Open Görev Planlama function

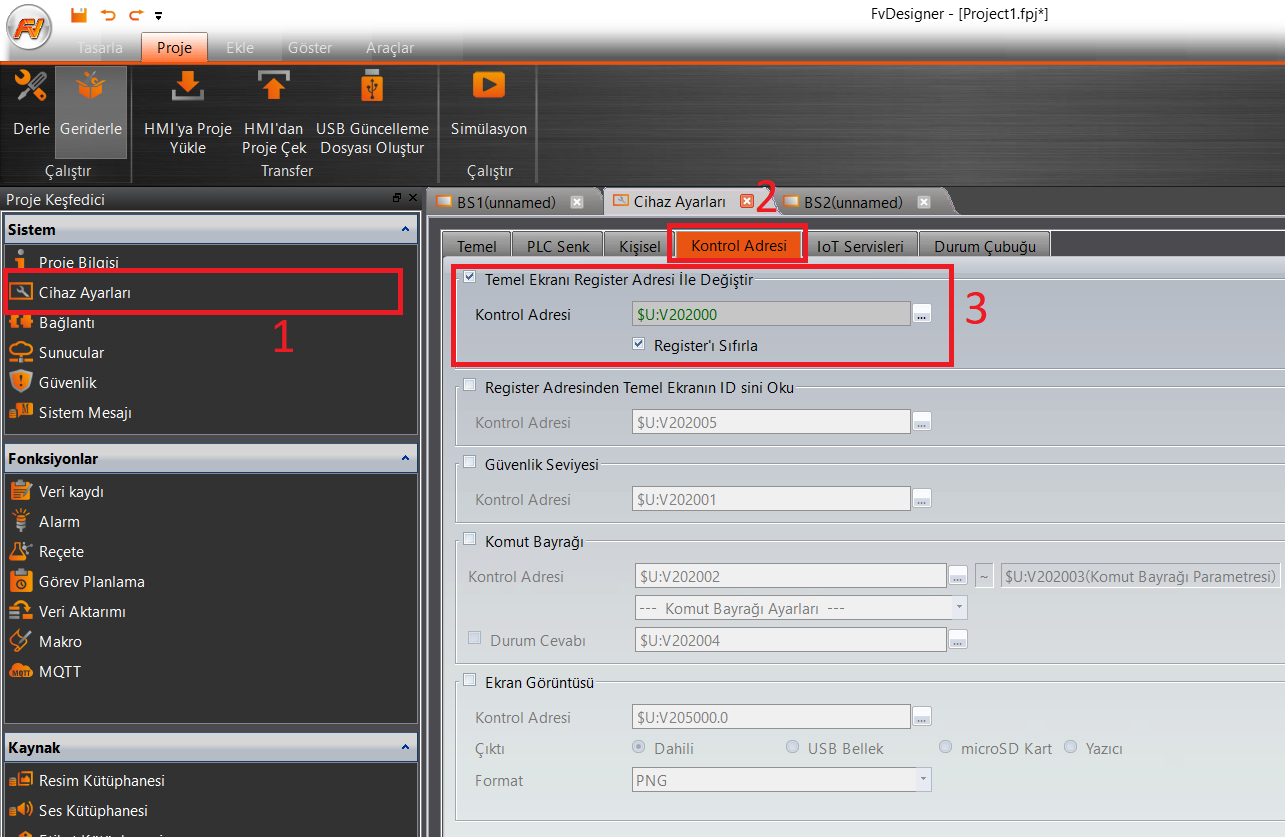91,581
